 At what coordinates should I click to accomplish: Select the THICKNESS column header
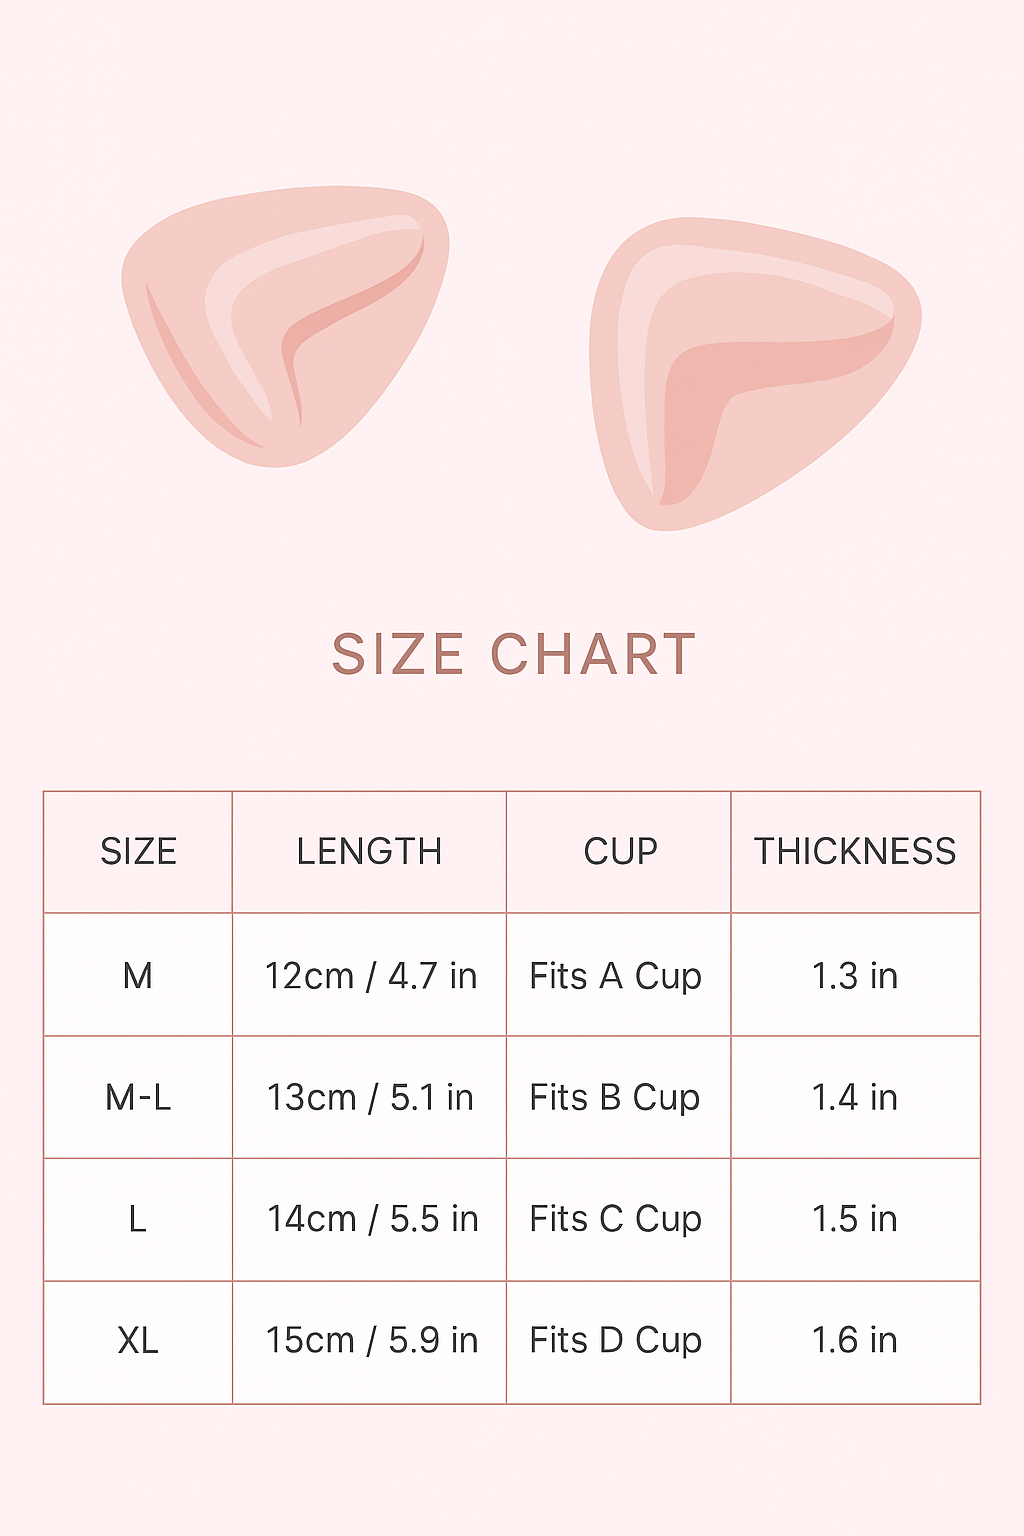855,852
